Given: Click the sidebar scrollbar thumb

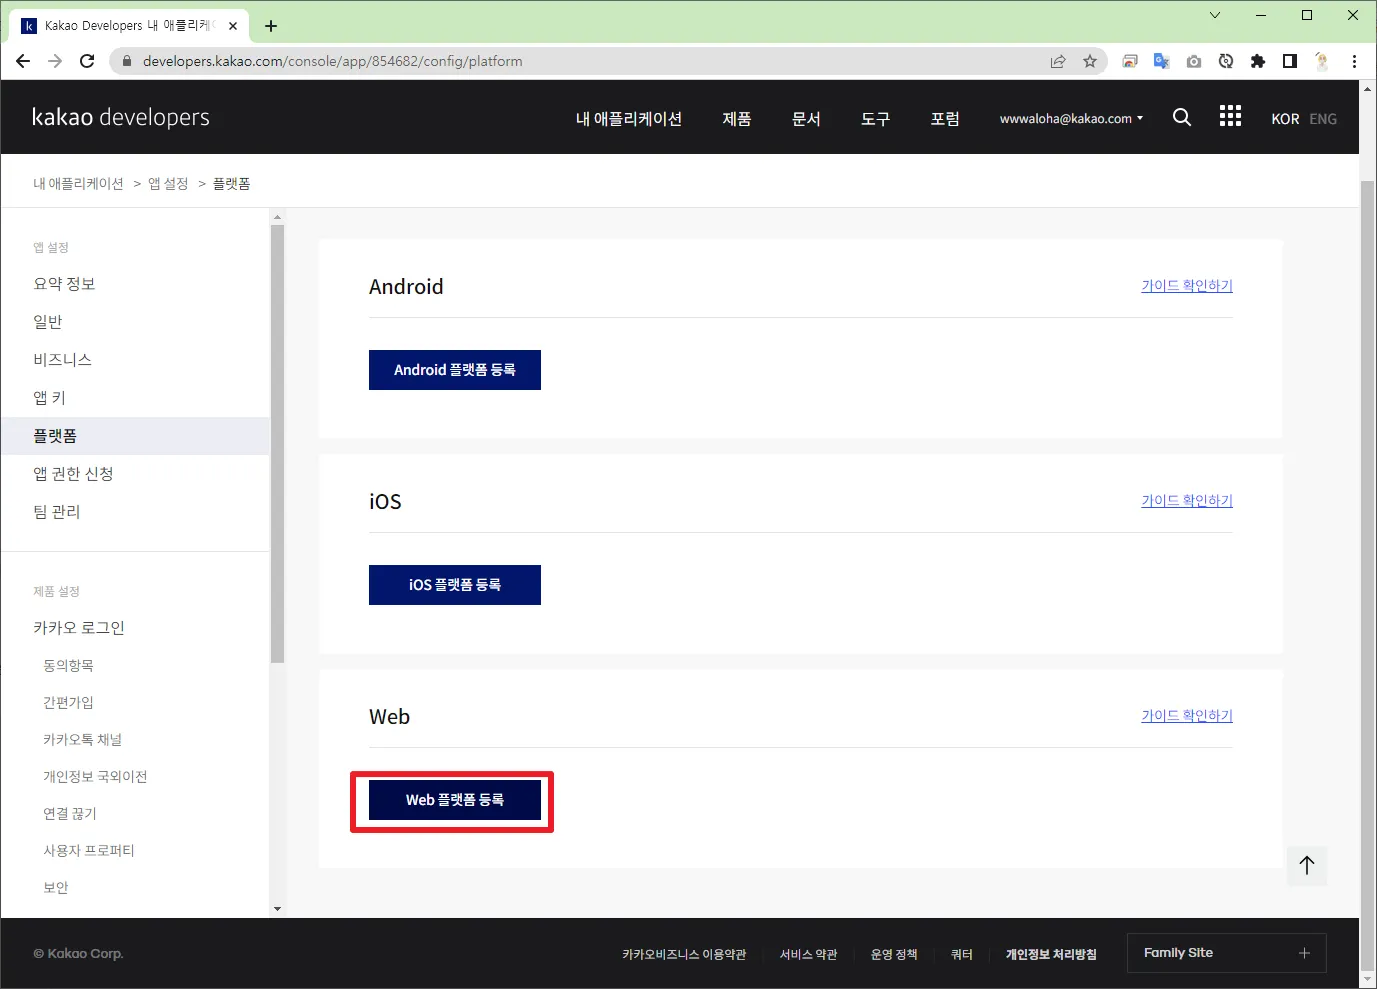Looking at the screenshot, I should 277,444.
